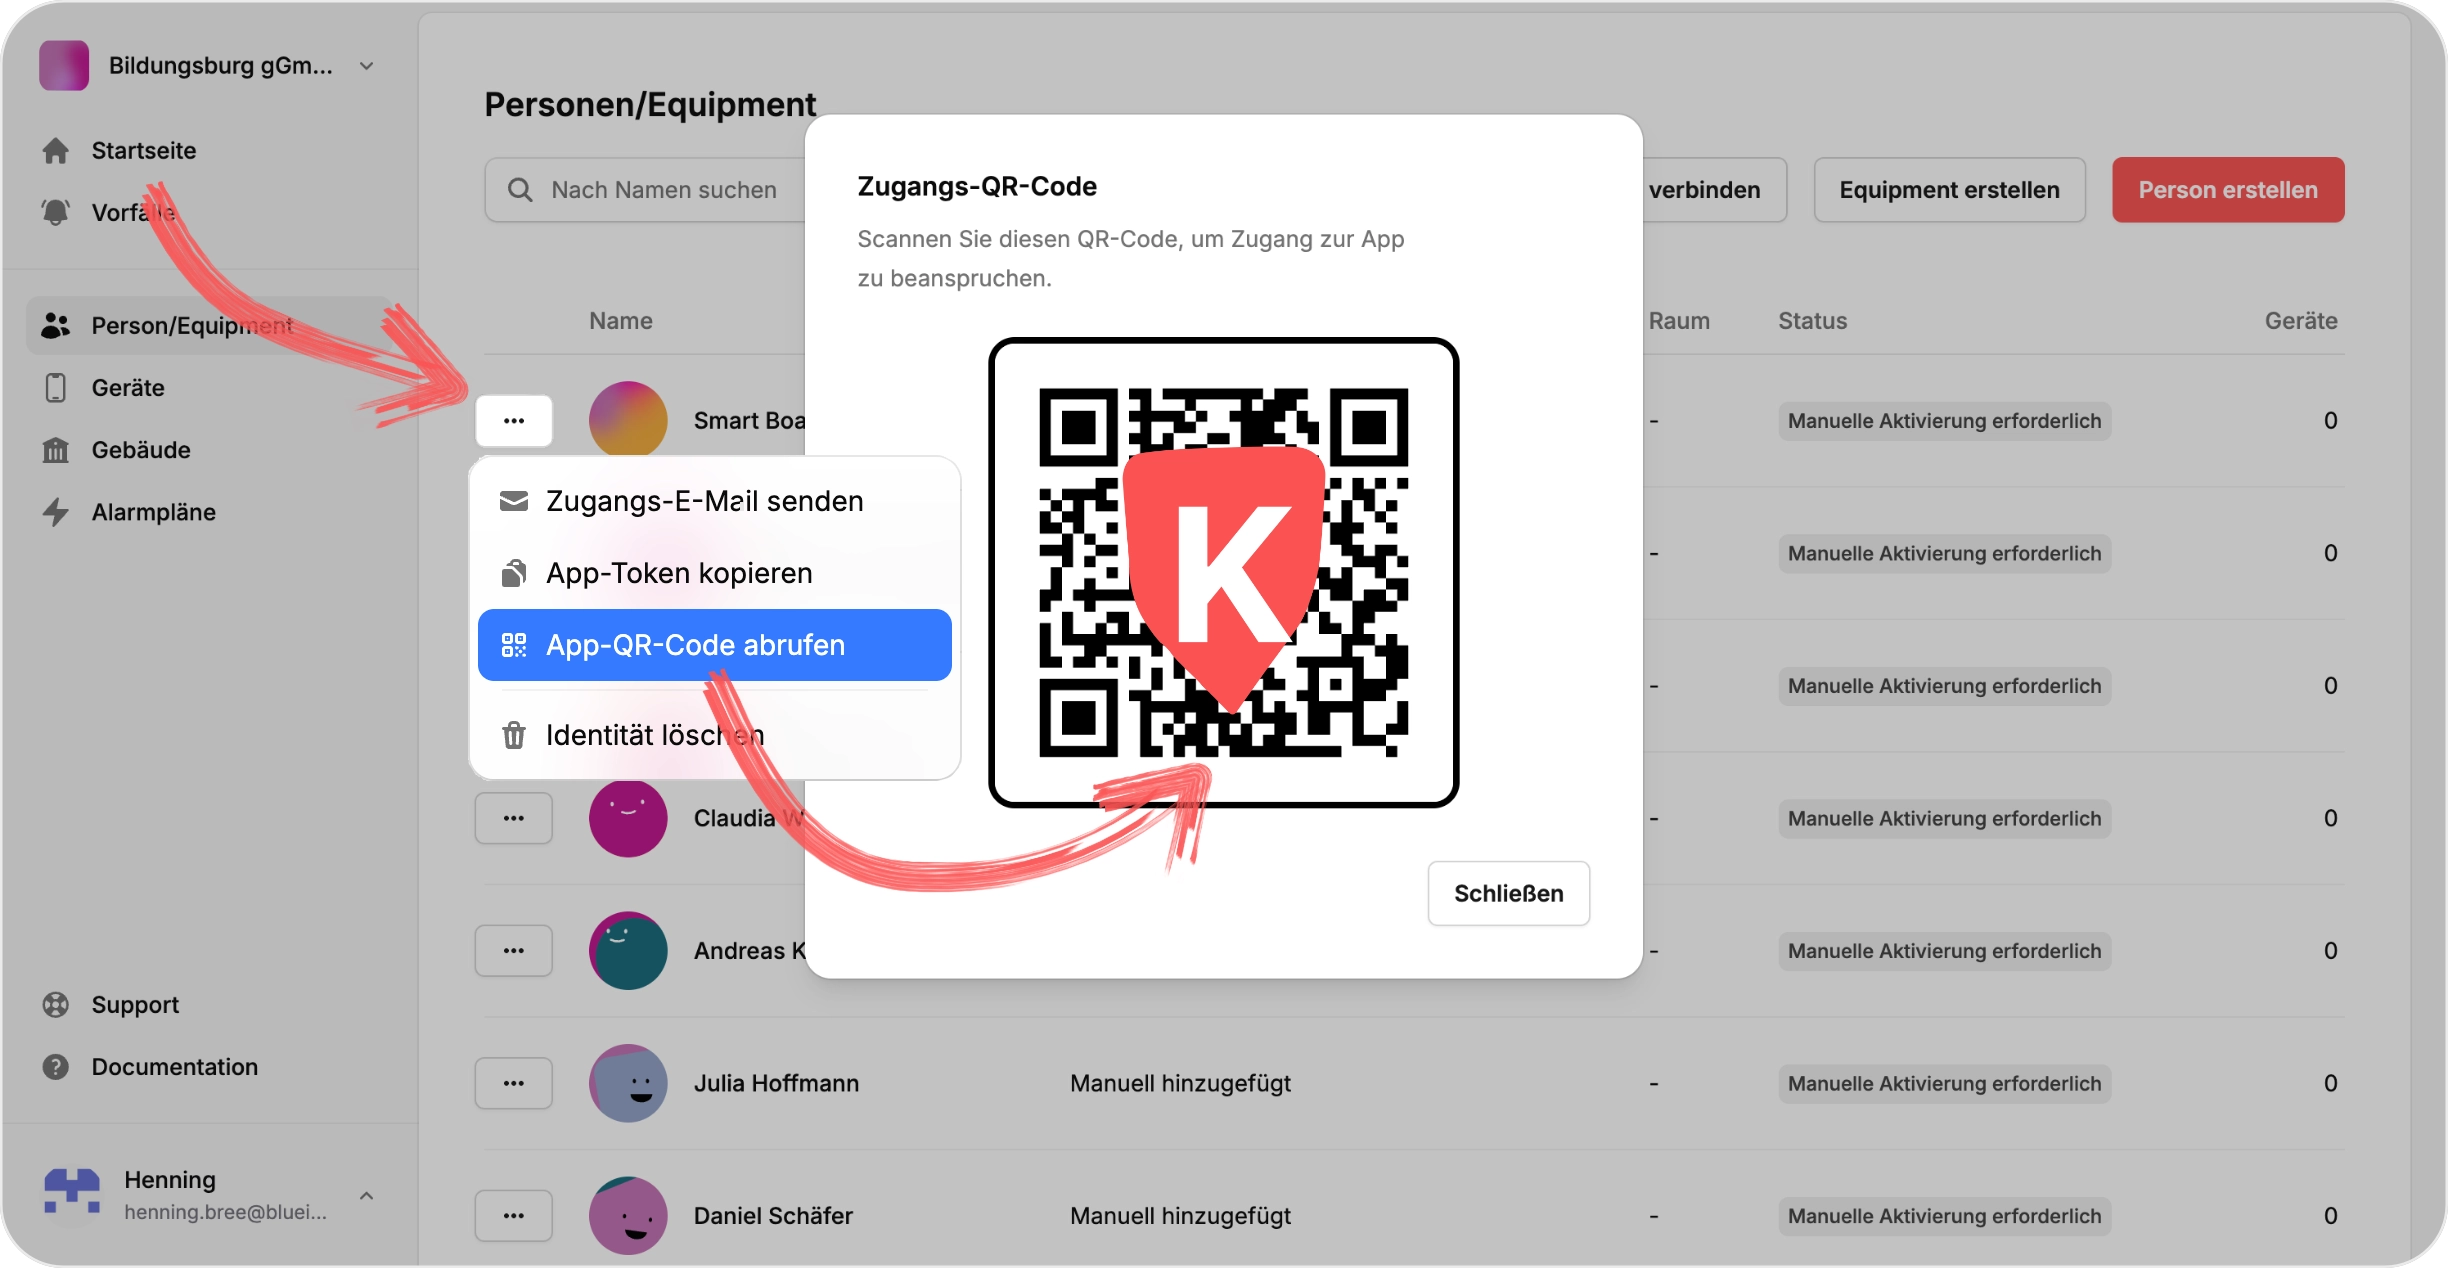The height and width of the screenshot is (1268, 2448).
Task: Click the trash icon for Identität löschen
Action: (x=514, y=735)
